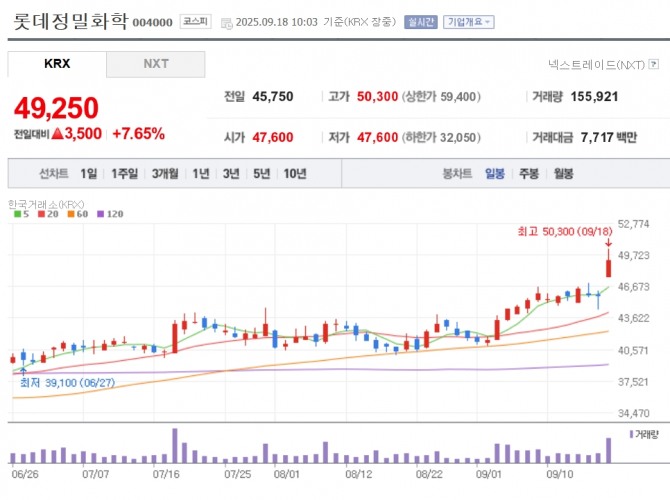
Task: Click the 넥스트레이드(NXT) link text
Action: (x=597, y=65)
